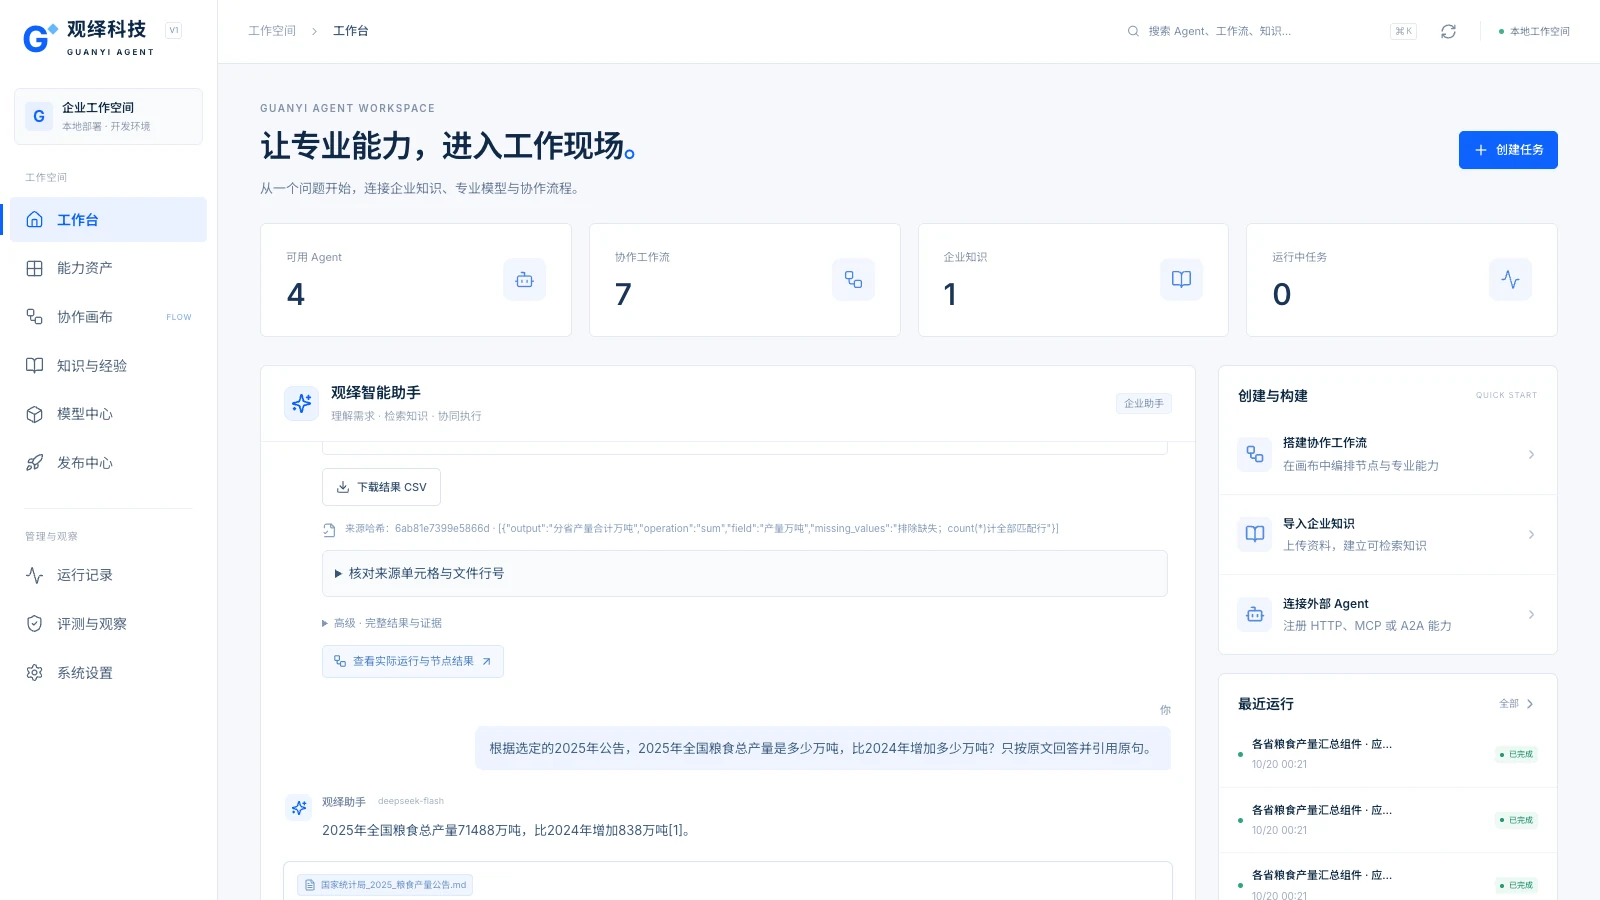Click the rocket icon for 发布中心
The height and width of the screenshot is (900, 1600).
pos(35,463)
